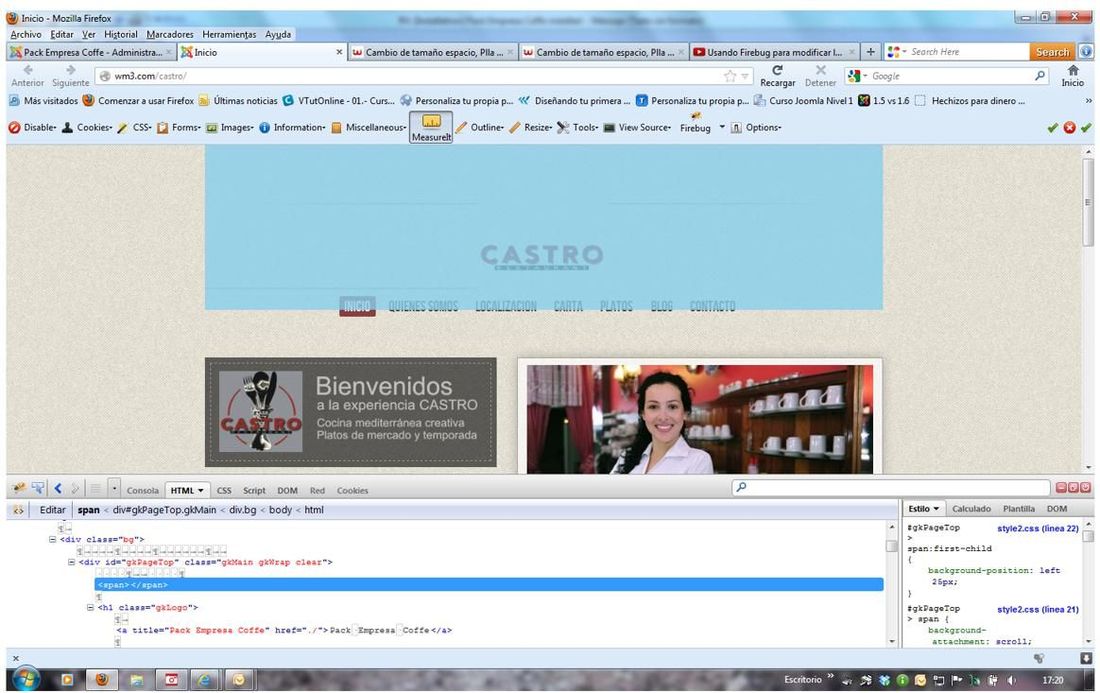Click the address bar showing wm3.com/castro/
The image size is (1100, 693).
[x=424, y=76]
